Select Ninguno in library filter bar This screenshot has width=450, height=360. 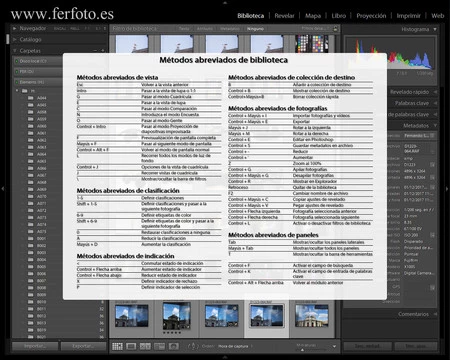[x=255, y=29]
